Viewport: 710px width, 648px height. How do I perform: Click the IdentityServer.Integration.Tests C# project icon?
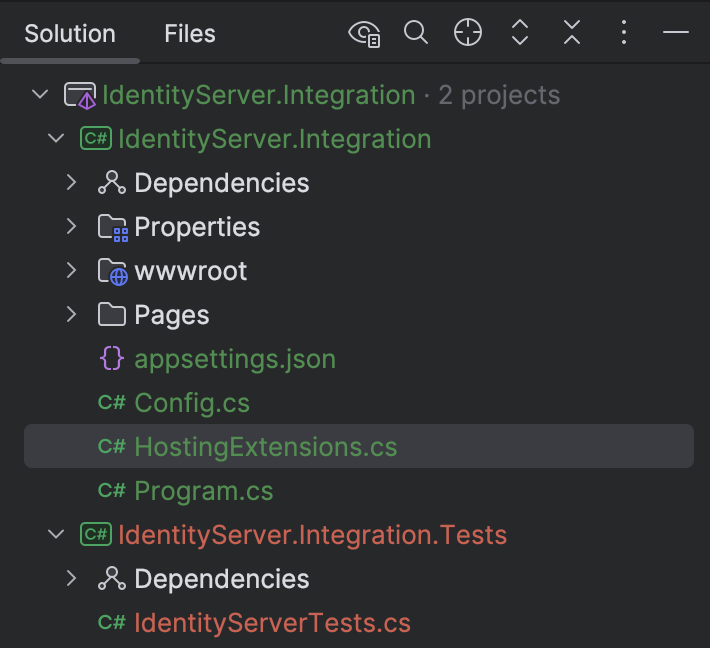(x=96, y=534)
